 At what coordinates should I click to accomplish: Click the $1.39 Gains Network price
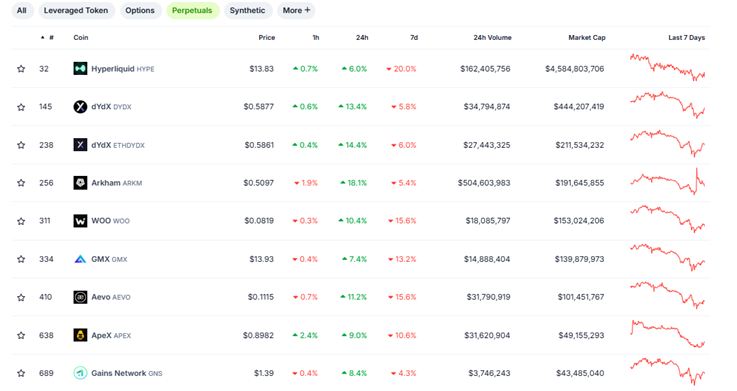pos(264,373)
